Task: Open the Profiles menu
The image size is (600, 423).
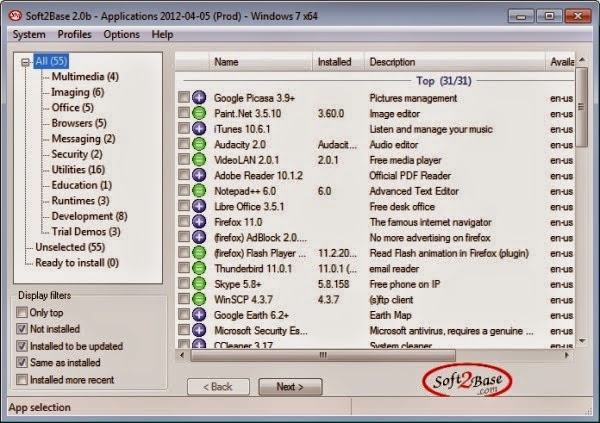Action: coord(75,34)
